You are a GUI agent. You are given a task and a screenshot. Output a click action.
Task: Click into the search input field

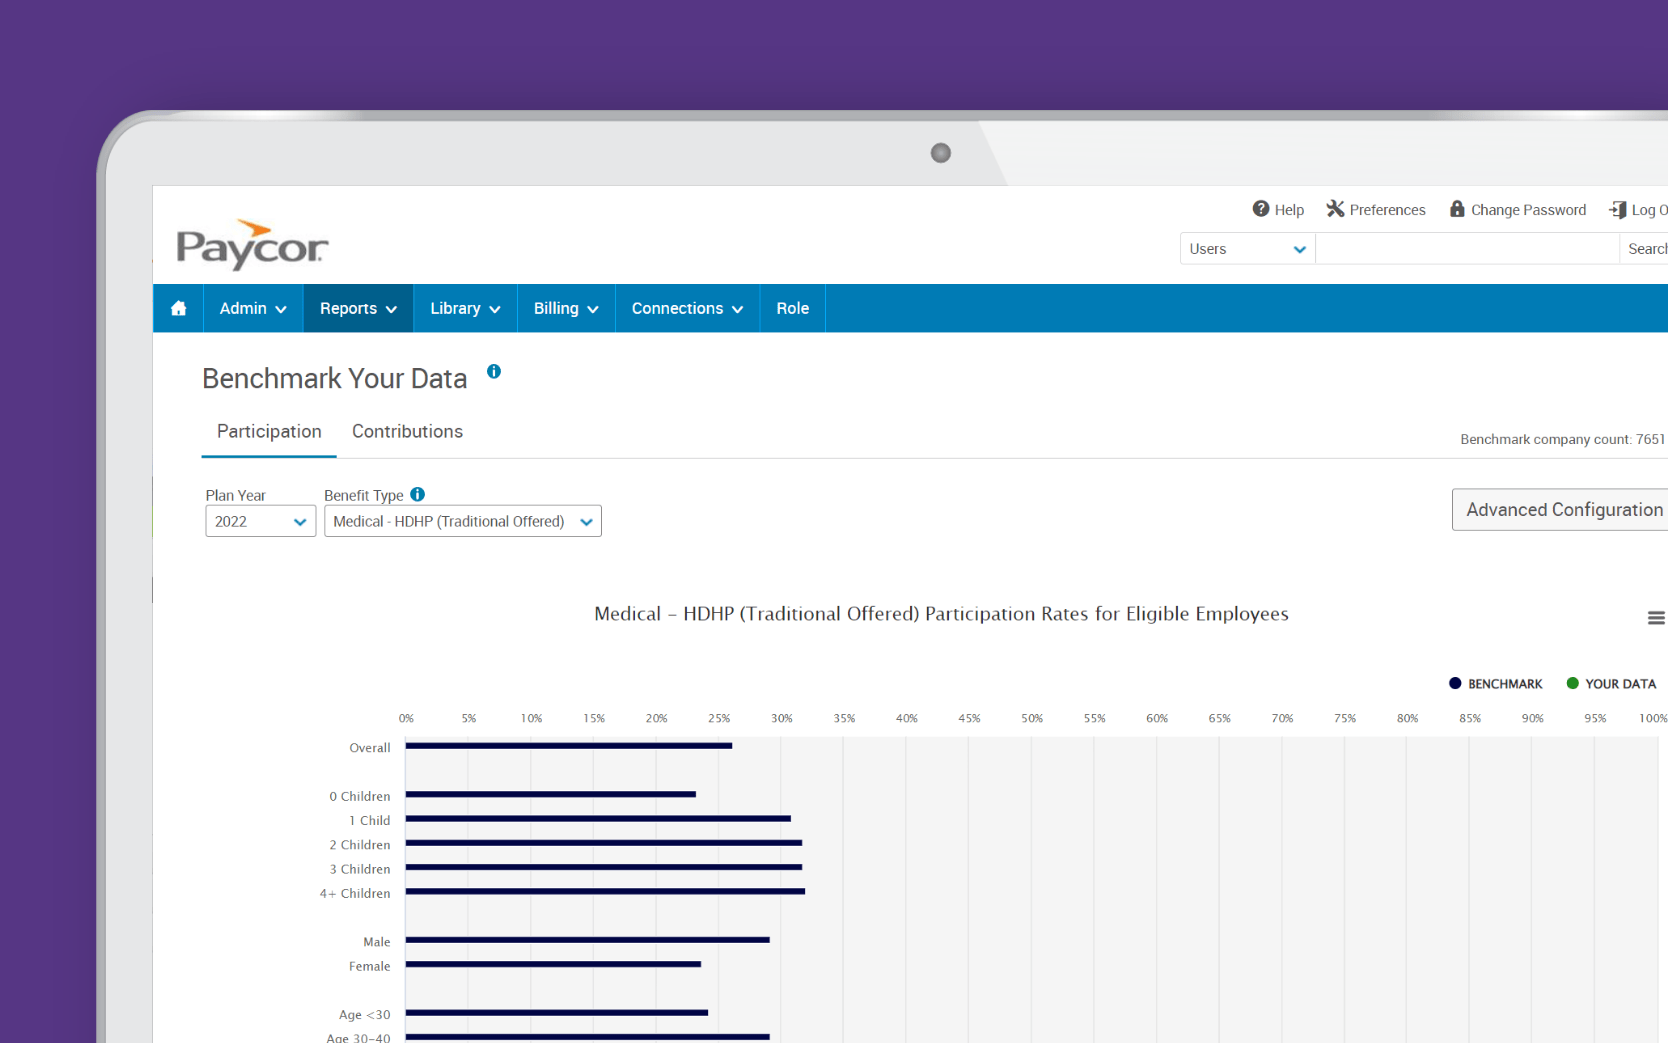(1467, 249)
